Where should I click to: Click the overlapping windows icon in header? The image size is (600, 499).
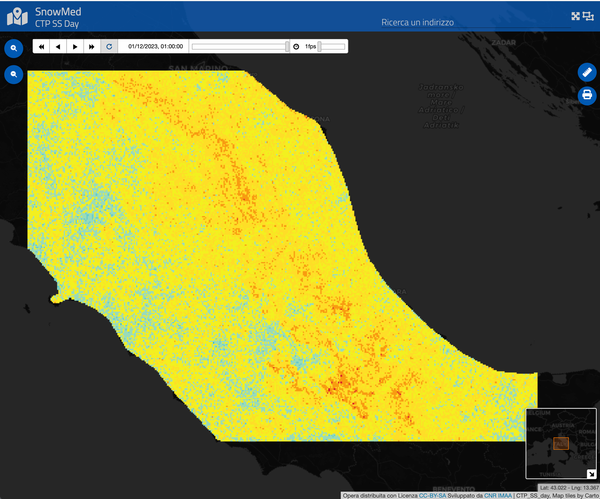589,16
